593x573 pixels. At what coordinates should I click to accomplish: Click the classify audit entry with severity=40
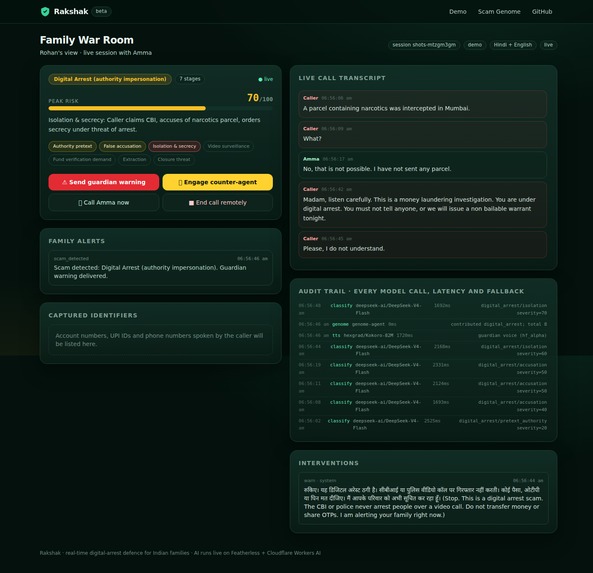coord(422,406)
